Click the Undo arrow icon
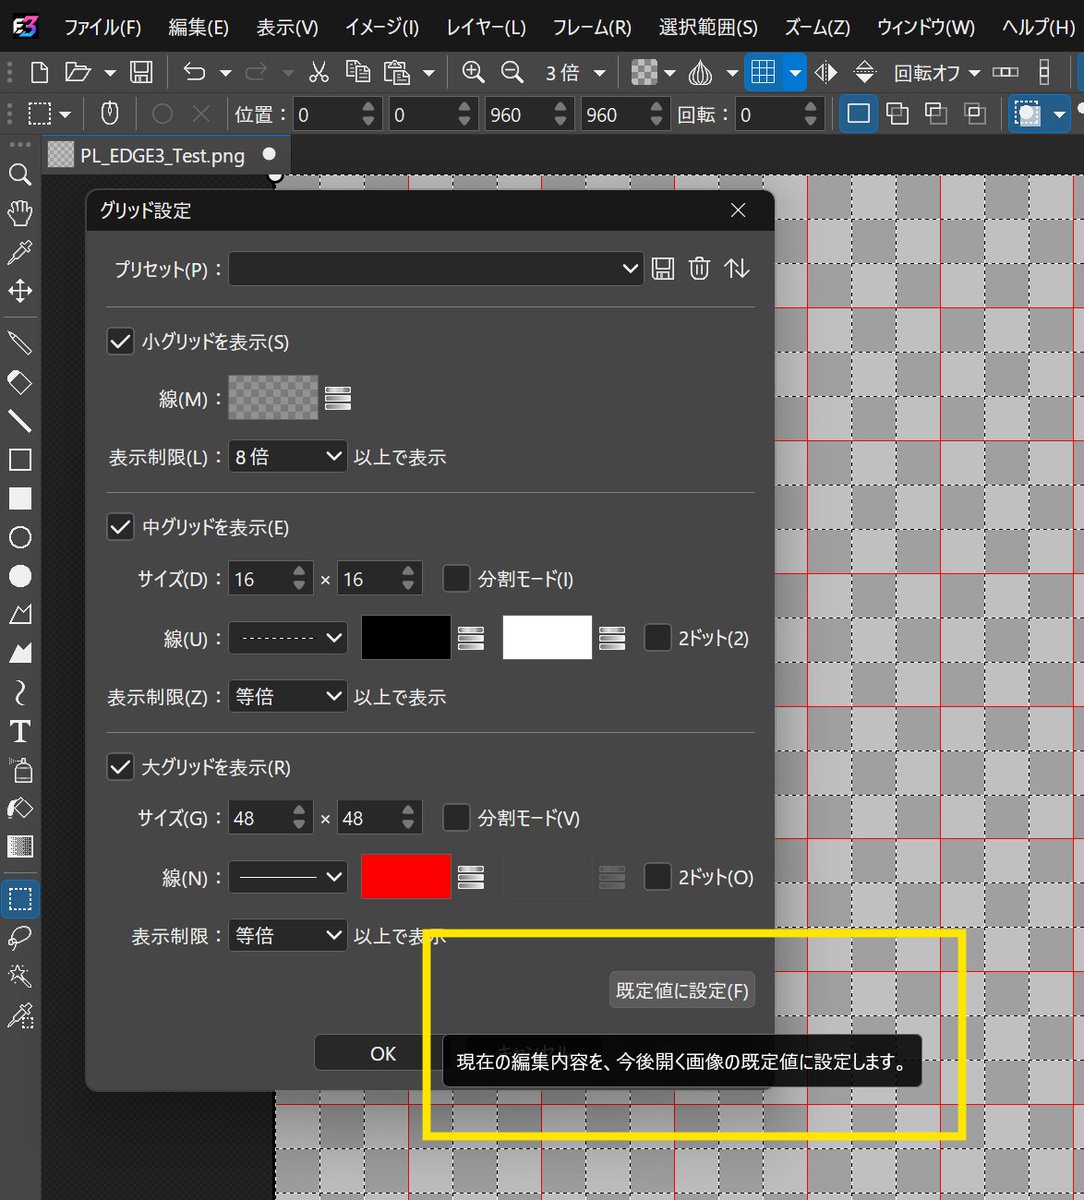 pos(194,72)
